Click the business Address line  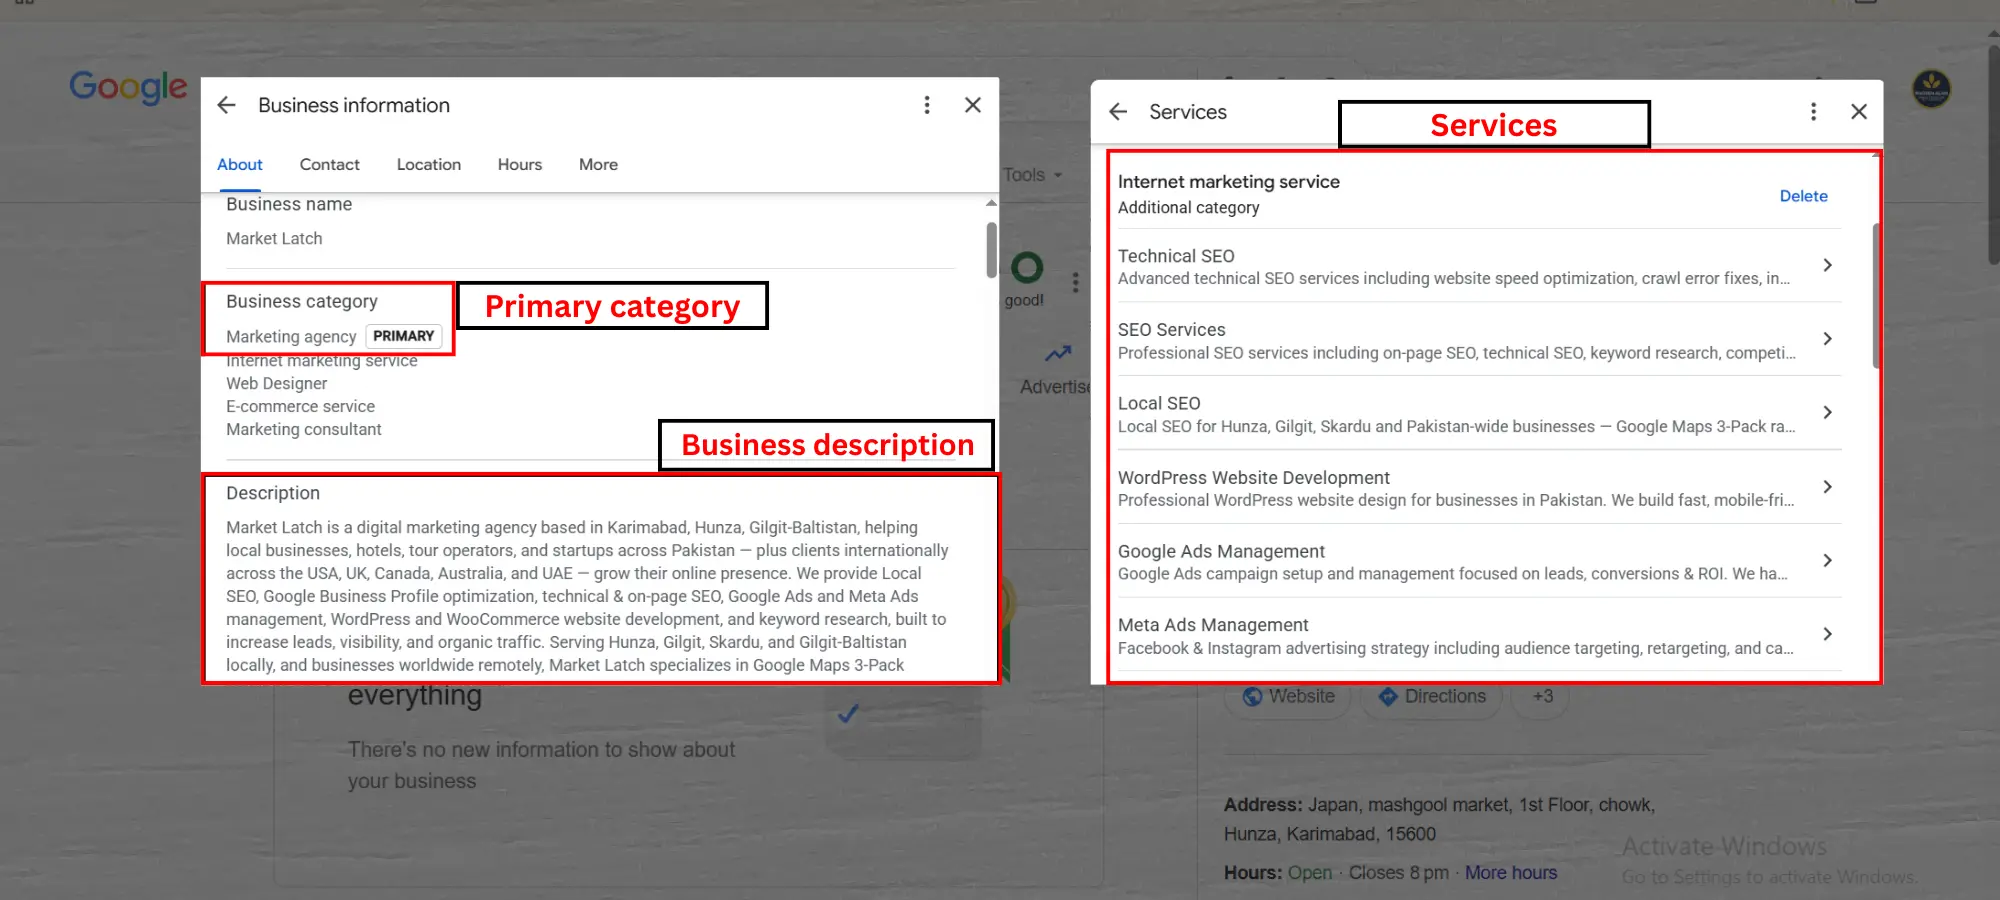(1439, 819)
